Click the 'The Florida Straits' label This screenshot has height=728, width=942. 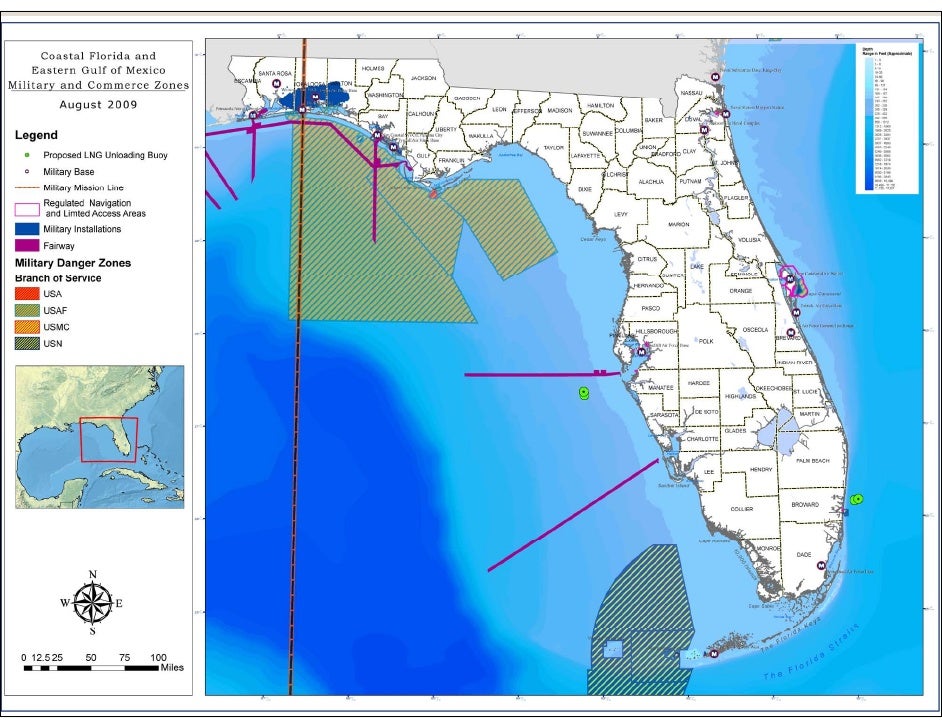point(811,652)
